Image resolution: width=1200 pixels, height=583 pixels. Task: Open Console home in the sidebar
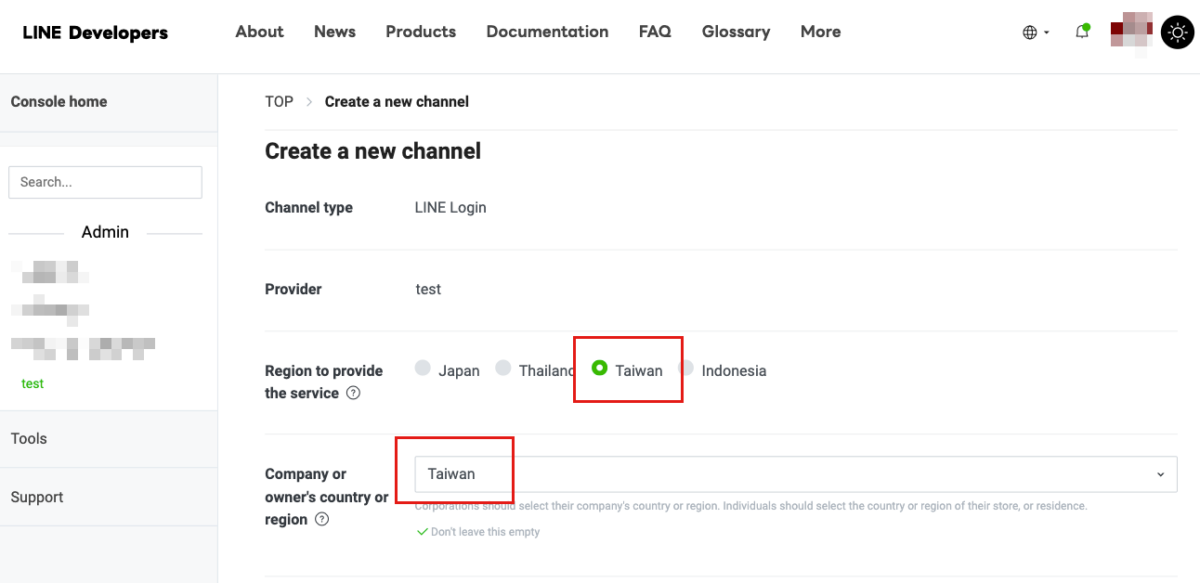pyautogui.click(x=59, y=101)
